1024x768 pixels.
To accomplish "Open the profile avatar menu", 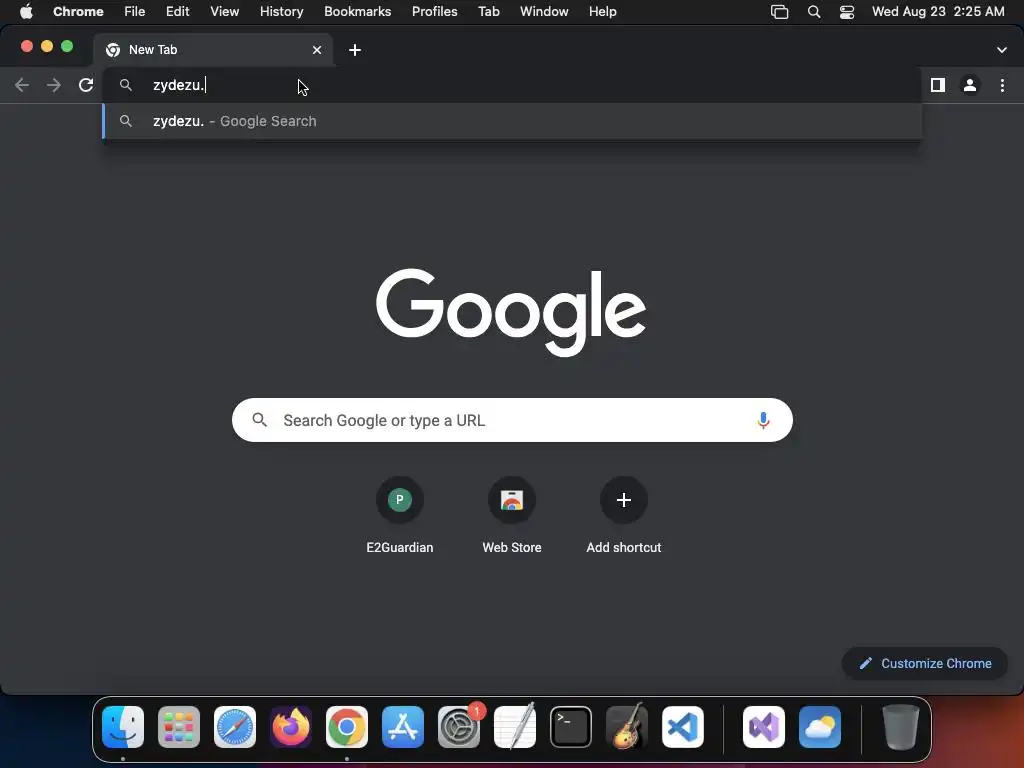I will pos(970,85).
